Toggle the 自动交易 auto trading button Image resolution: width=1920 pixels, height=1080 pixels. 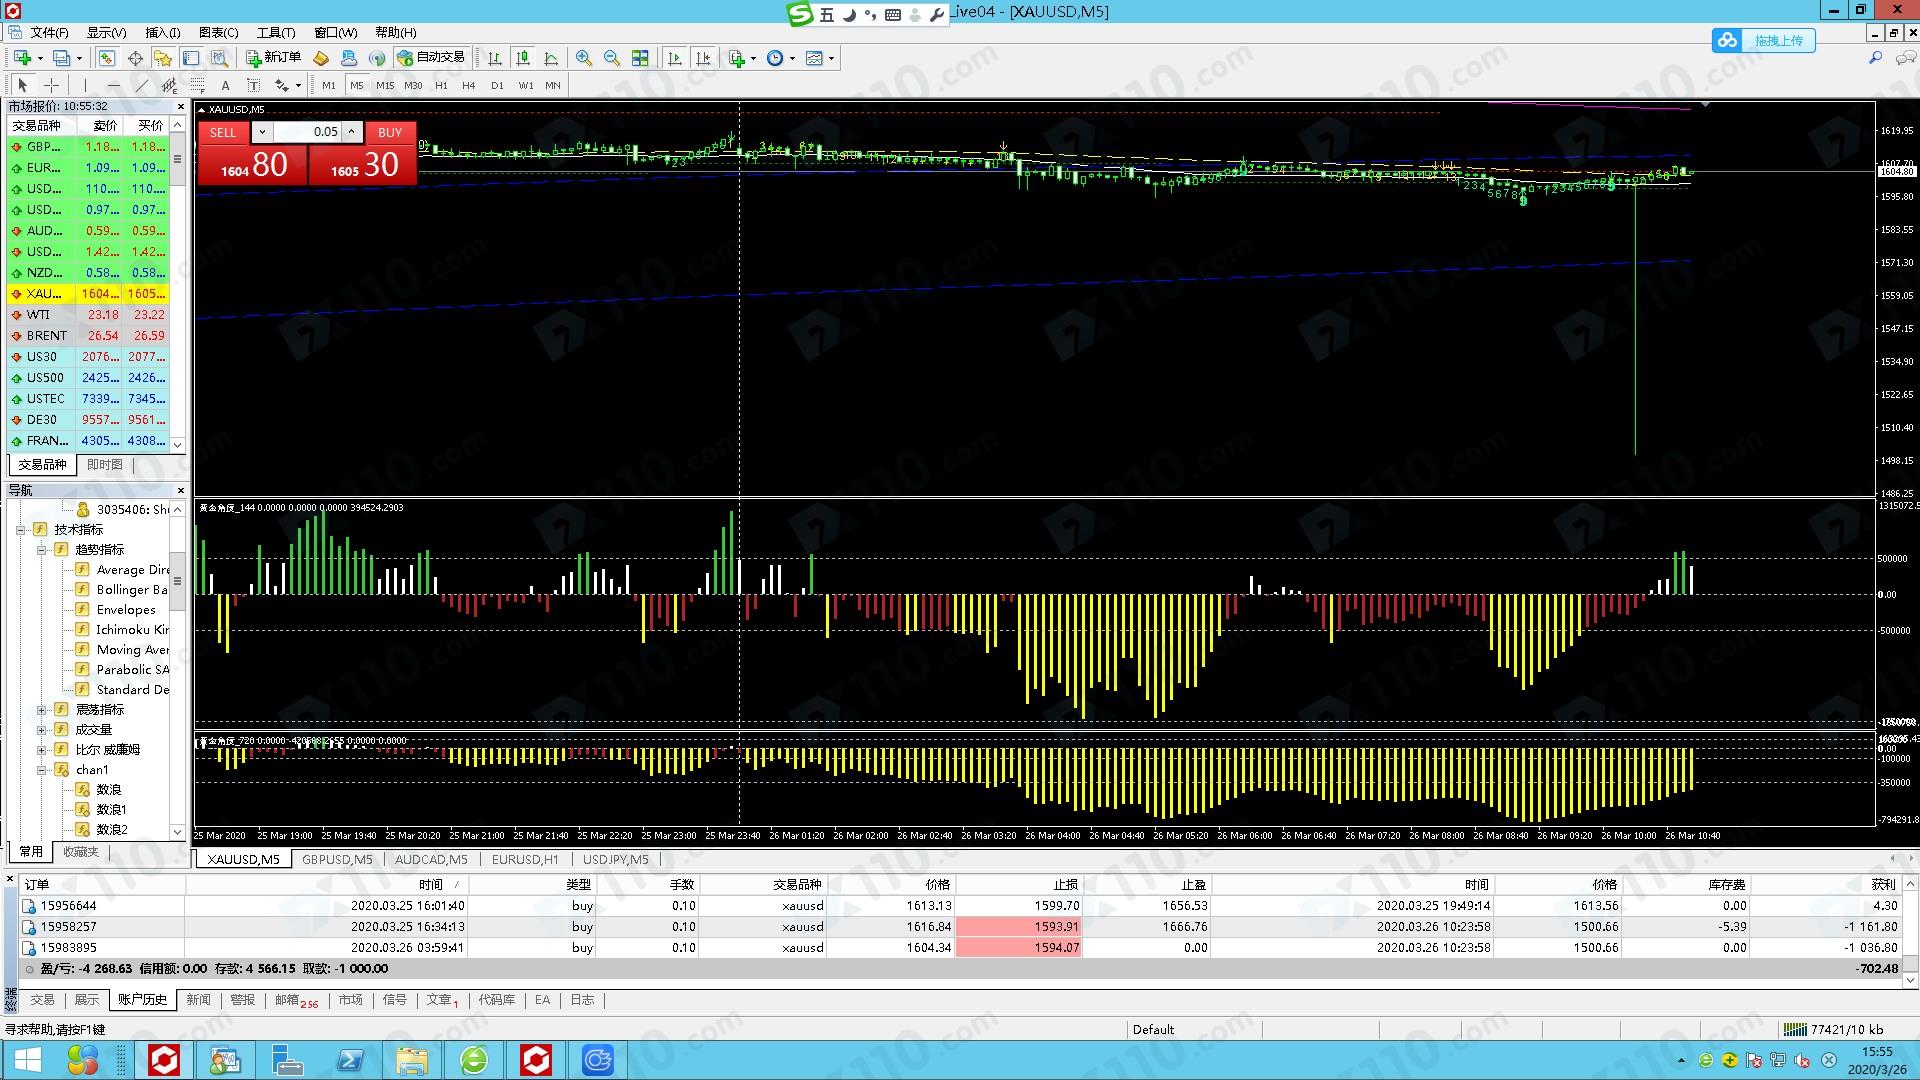[x=432, y=58]
